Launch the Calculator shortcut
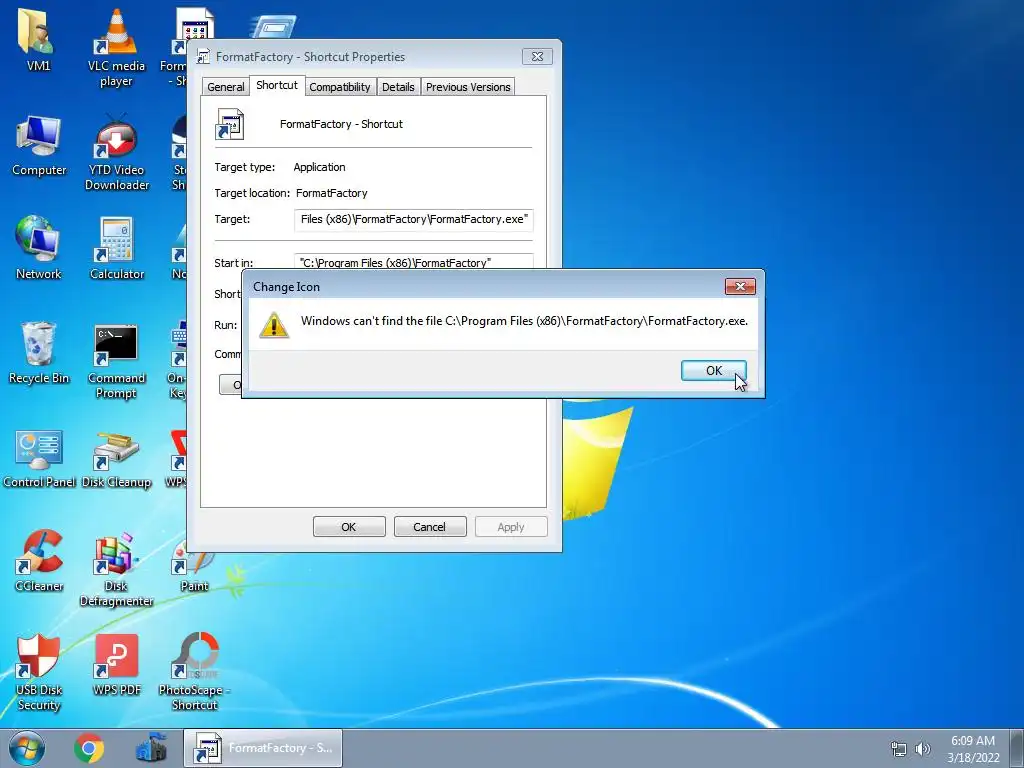1024x768 pixels. pyautogui.click(x=116, y=248)
